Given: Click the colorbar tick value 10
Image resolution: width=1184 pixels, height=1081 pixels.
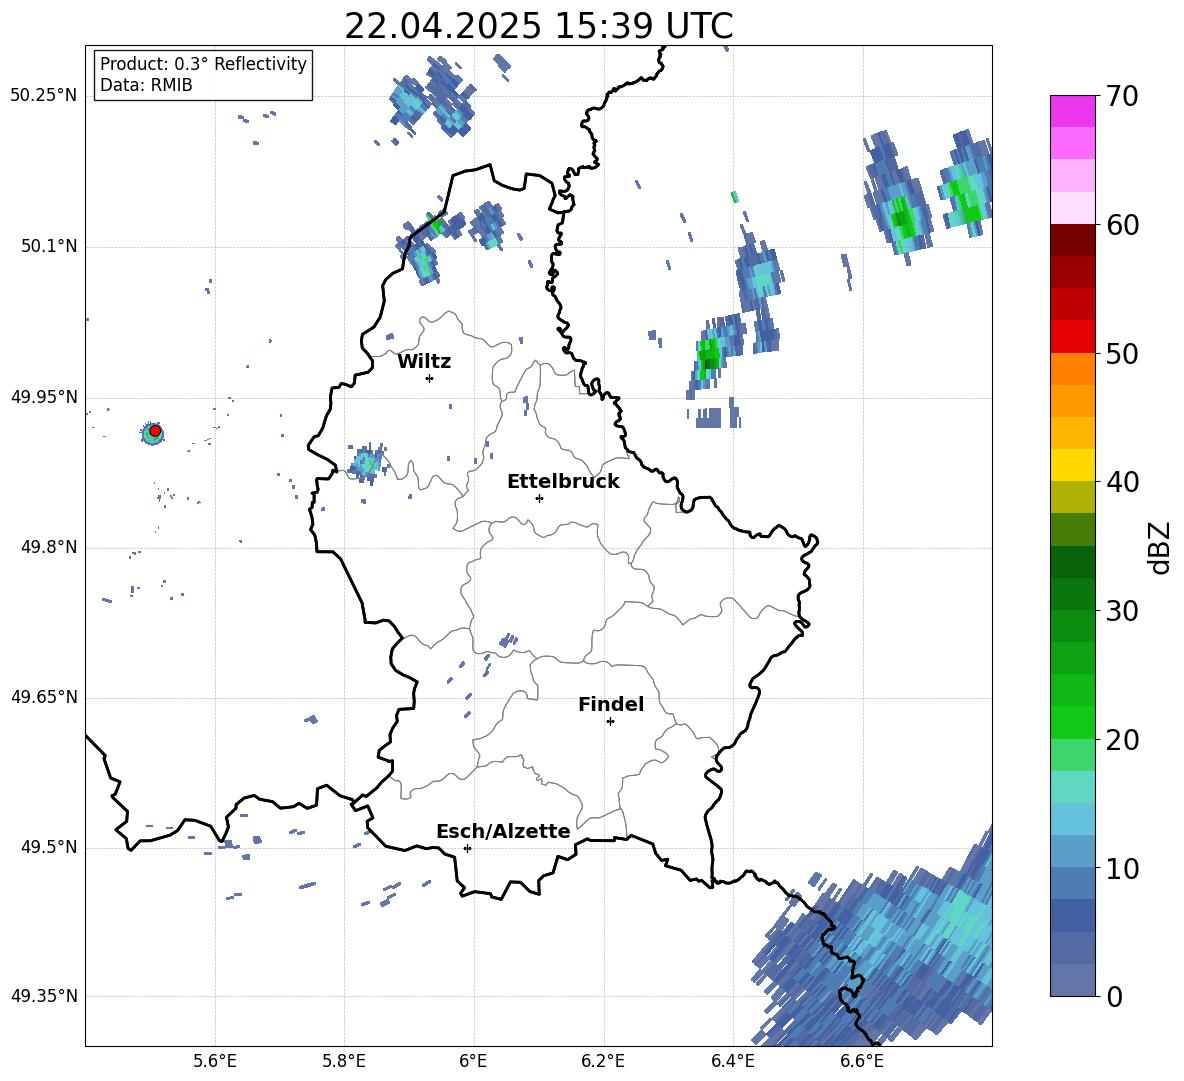Looking at the screenshot, I should (1122, 869).
